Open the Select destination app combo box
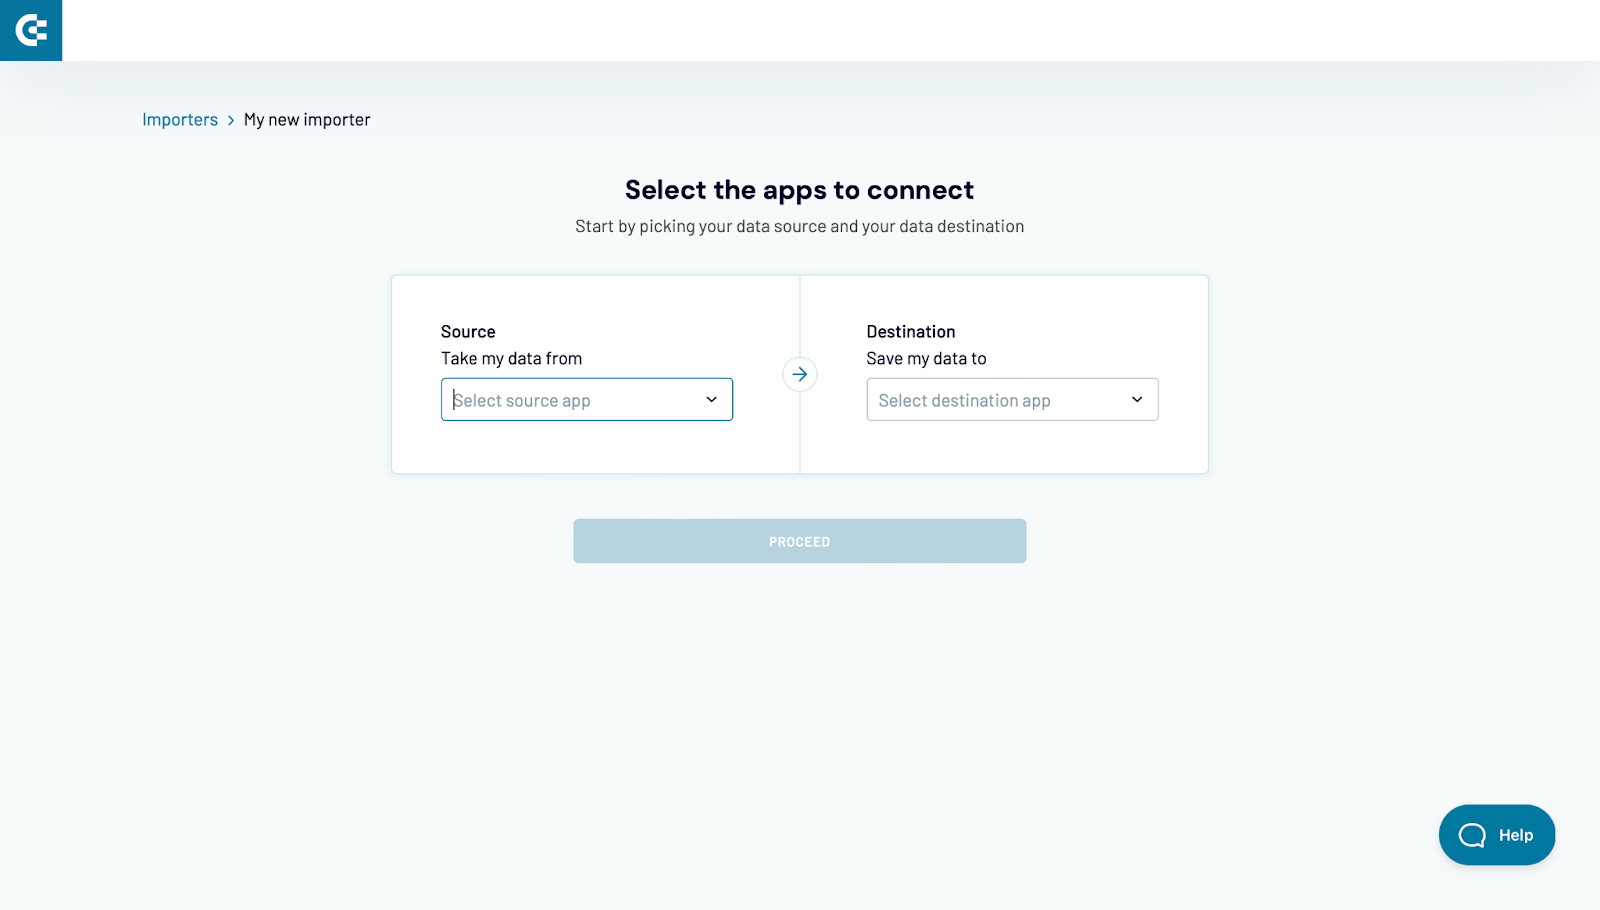1600x910 pixels. click(x=1012, y=400)
